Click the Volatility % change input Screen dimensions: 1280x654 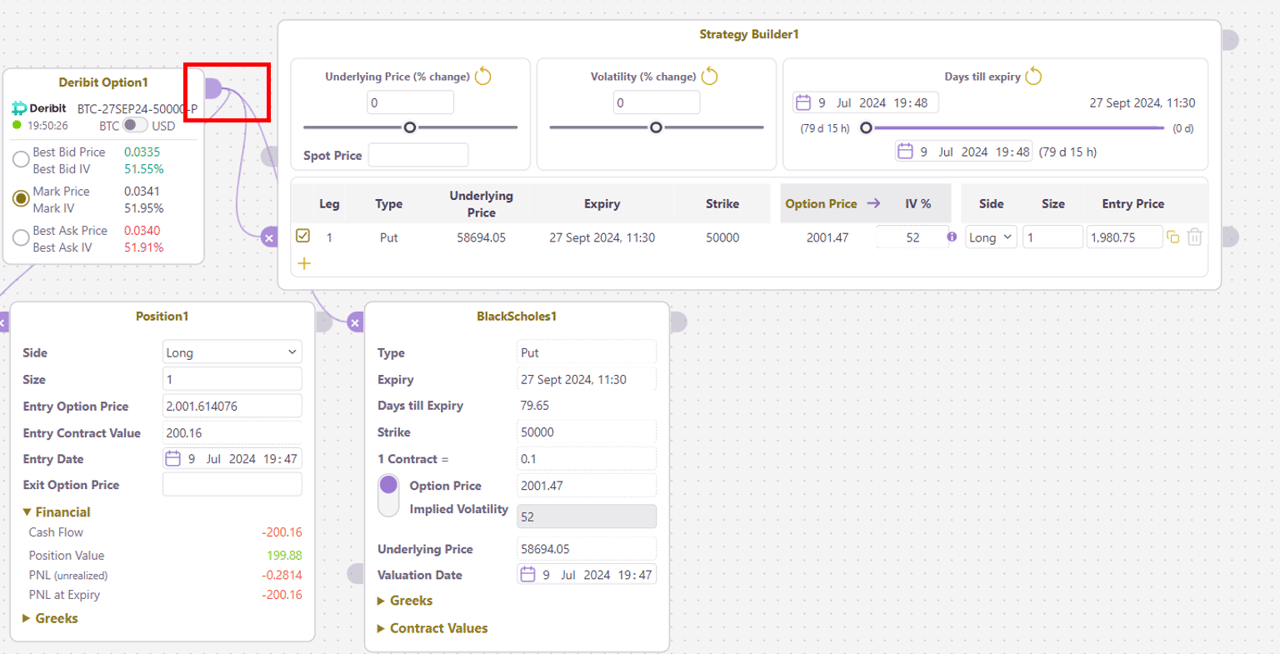click(656, 102)
